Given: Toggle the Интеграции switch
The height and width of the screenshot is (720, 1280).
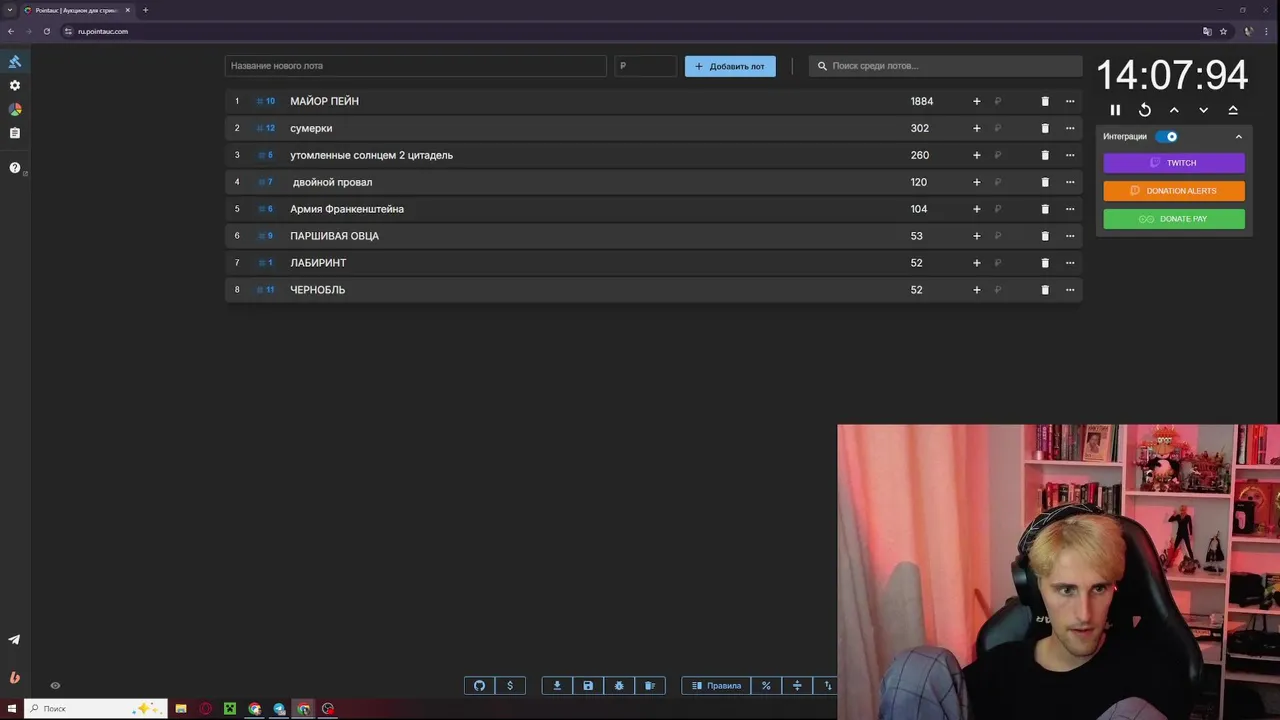Looking at the screenshot, I should click(x=1167, y=137).
